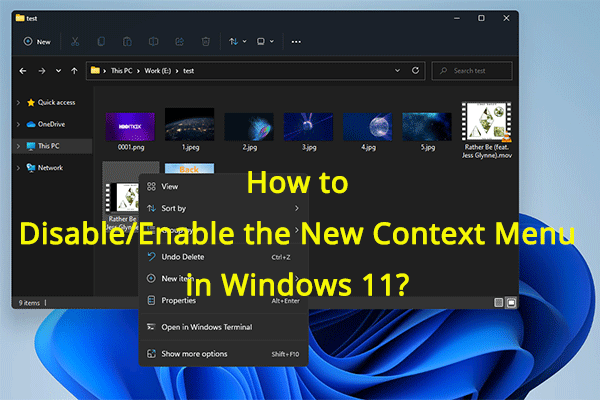Click in the Search test field
Image resolution: width=600 pixels, height=400 pixels.
(x=472, y=71)
